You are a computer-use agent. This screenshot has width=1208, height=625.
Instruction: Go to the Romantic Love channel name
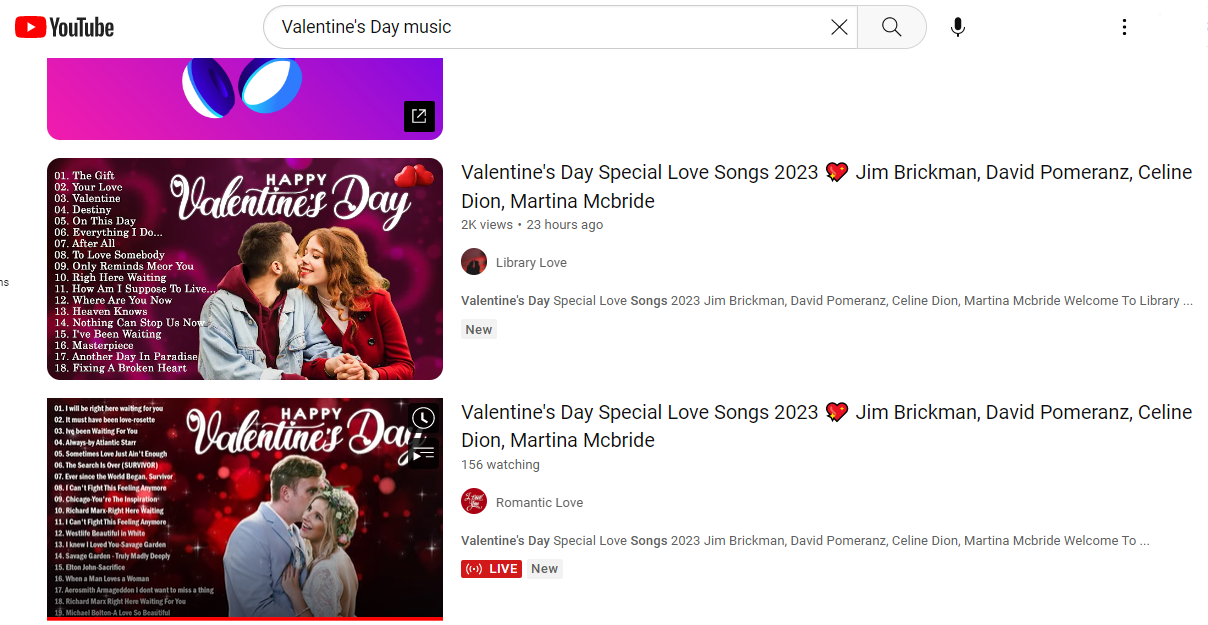pos(539,502)
